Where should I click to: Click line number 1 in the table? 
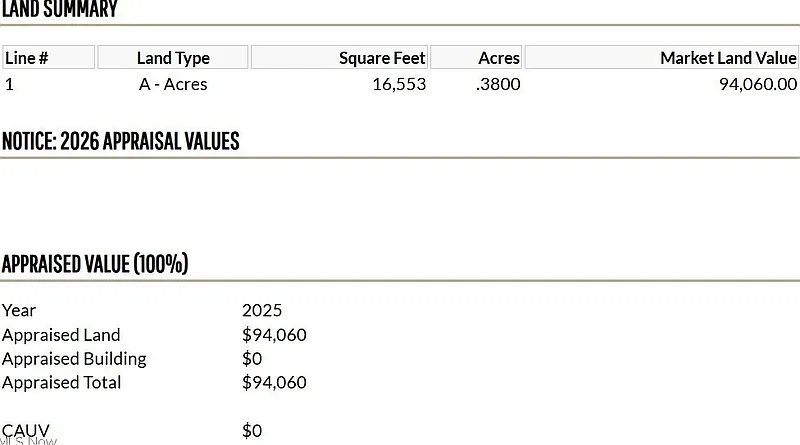click(x=9, y=84)
